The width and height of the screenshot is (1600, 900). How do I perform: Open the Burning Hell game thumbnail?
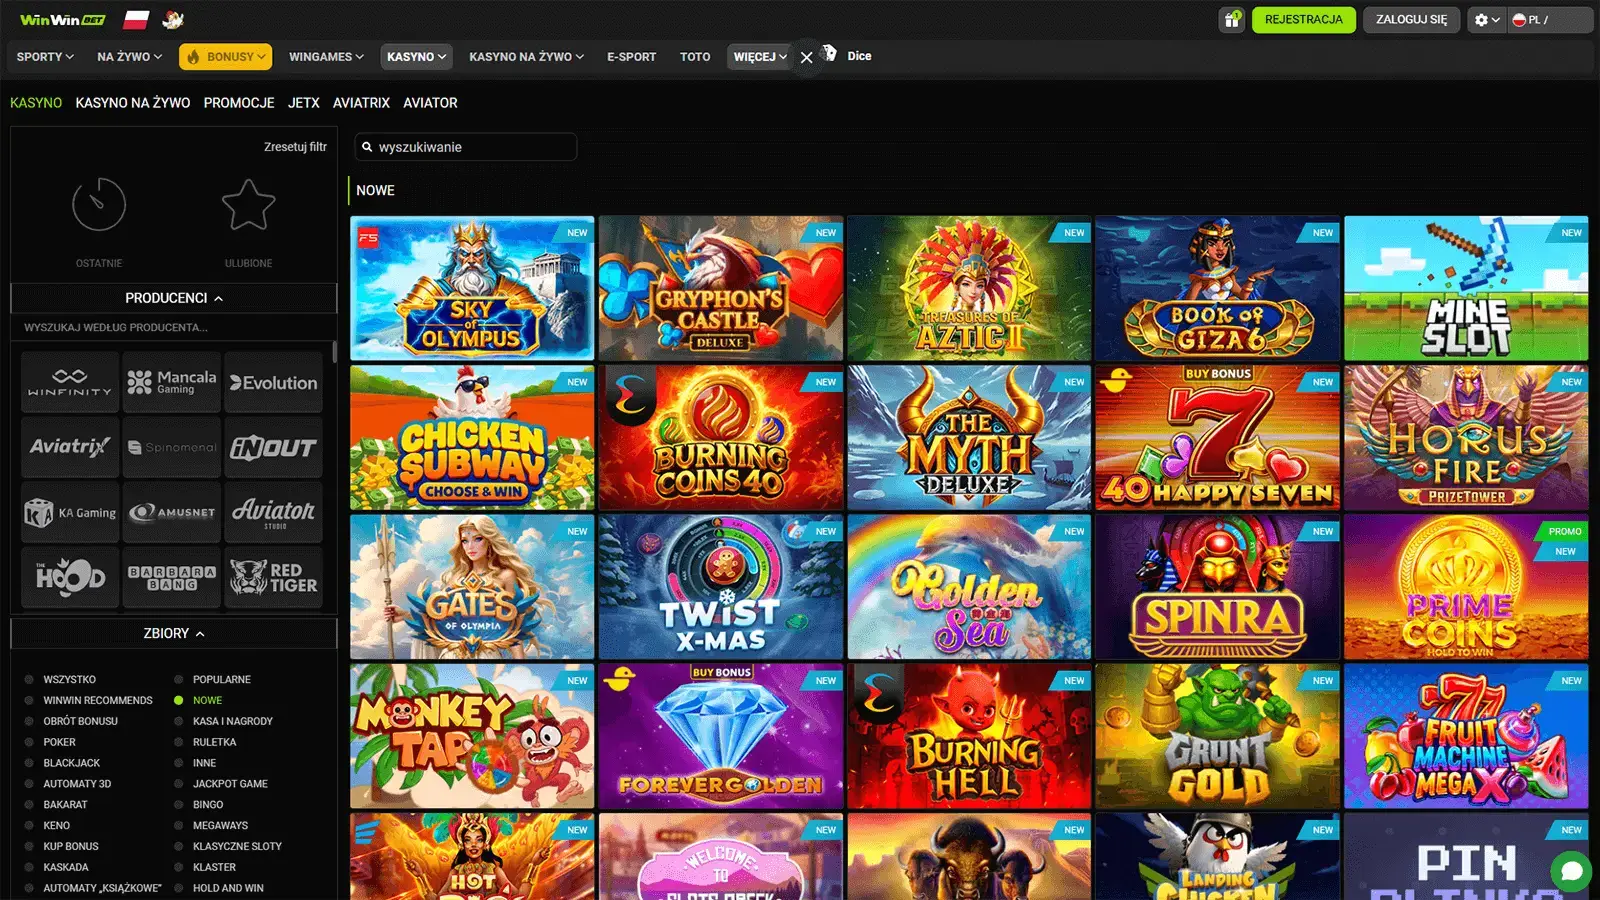[969, 736]
